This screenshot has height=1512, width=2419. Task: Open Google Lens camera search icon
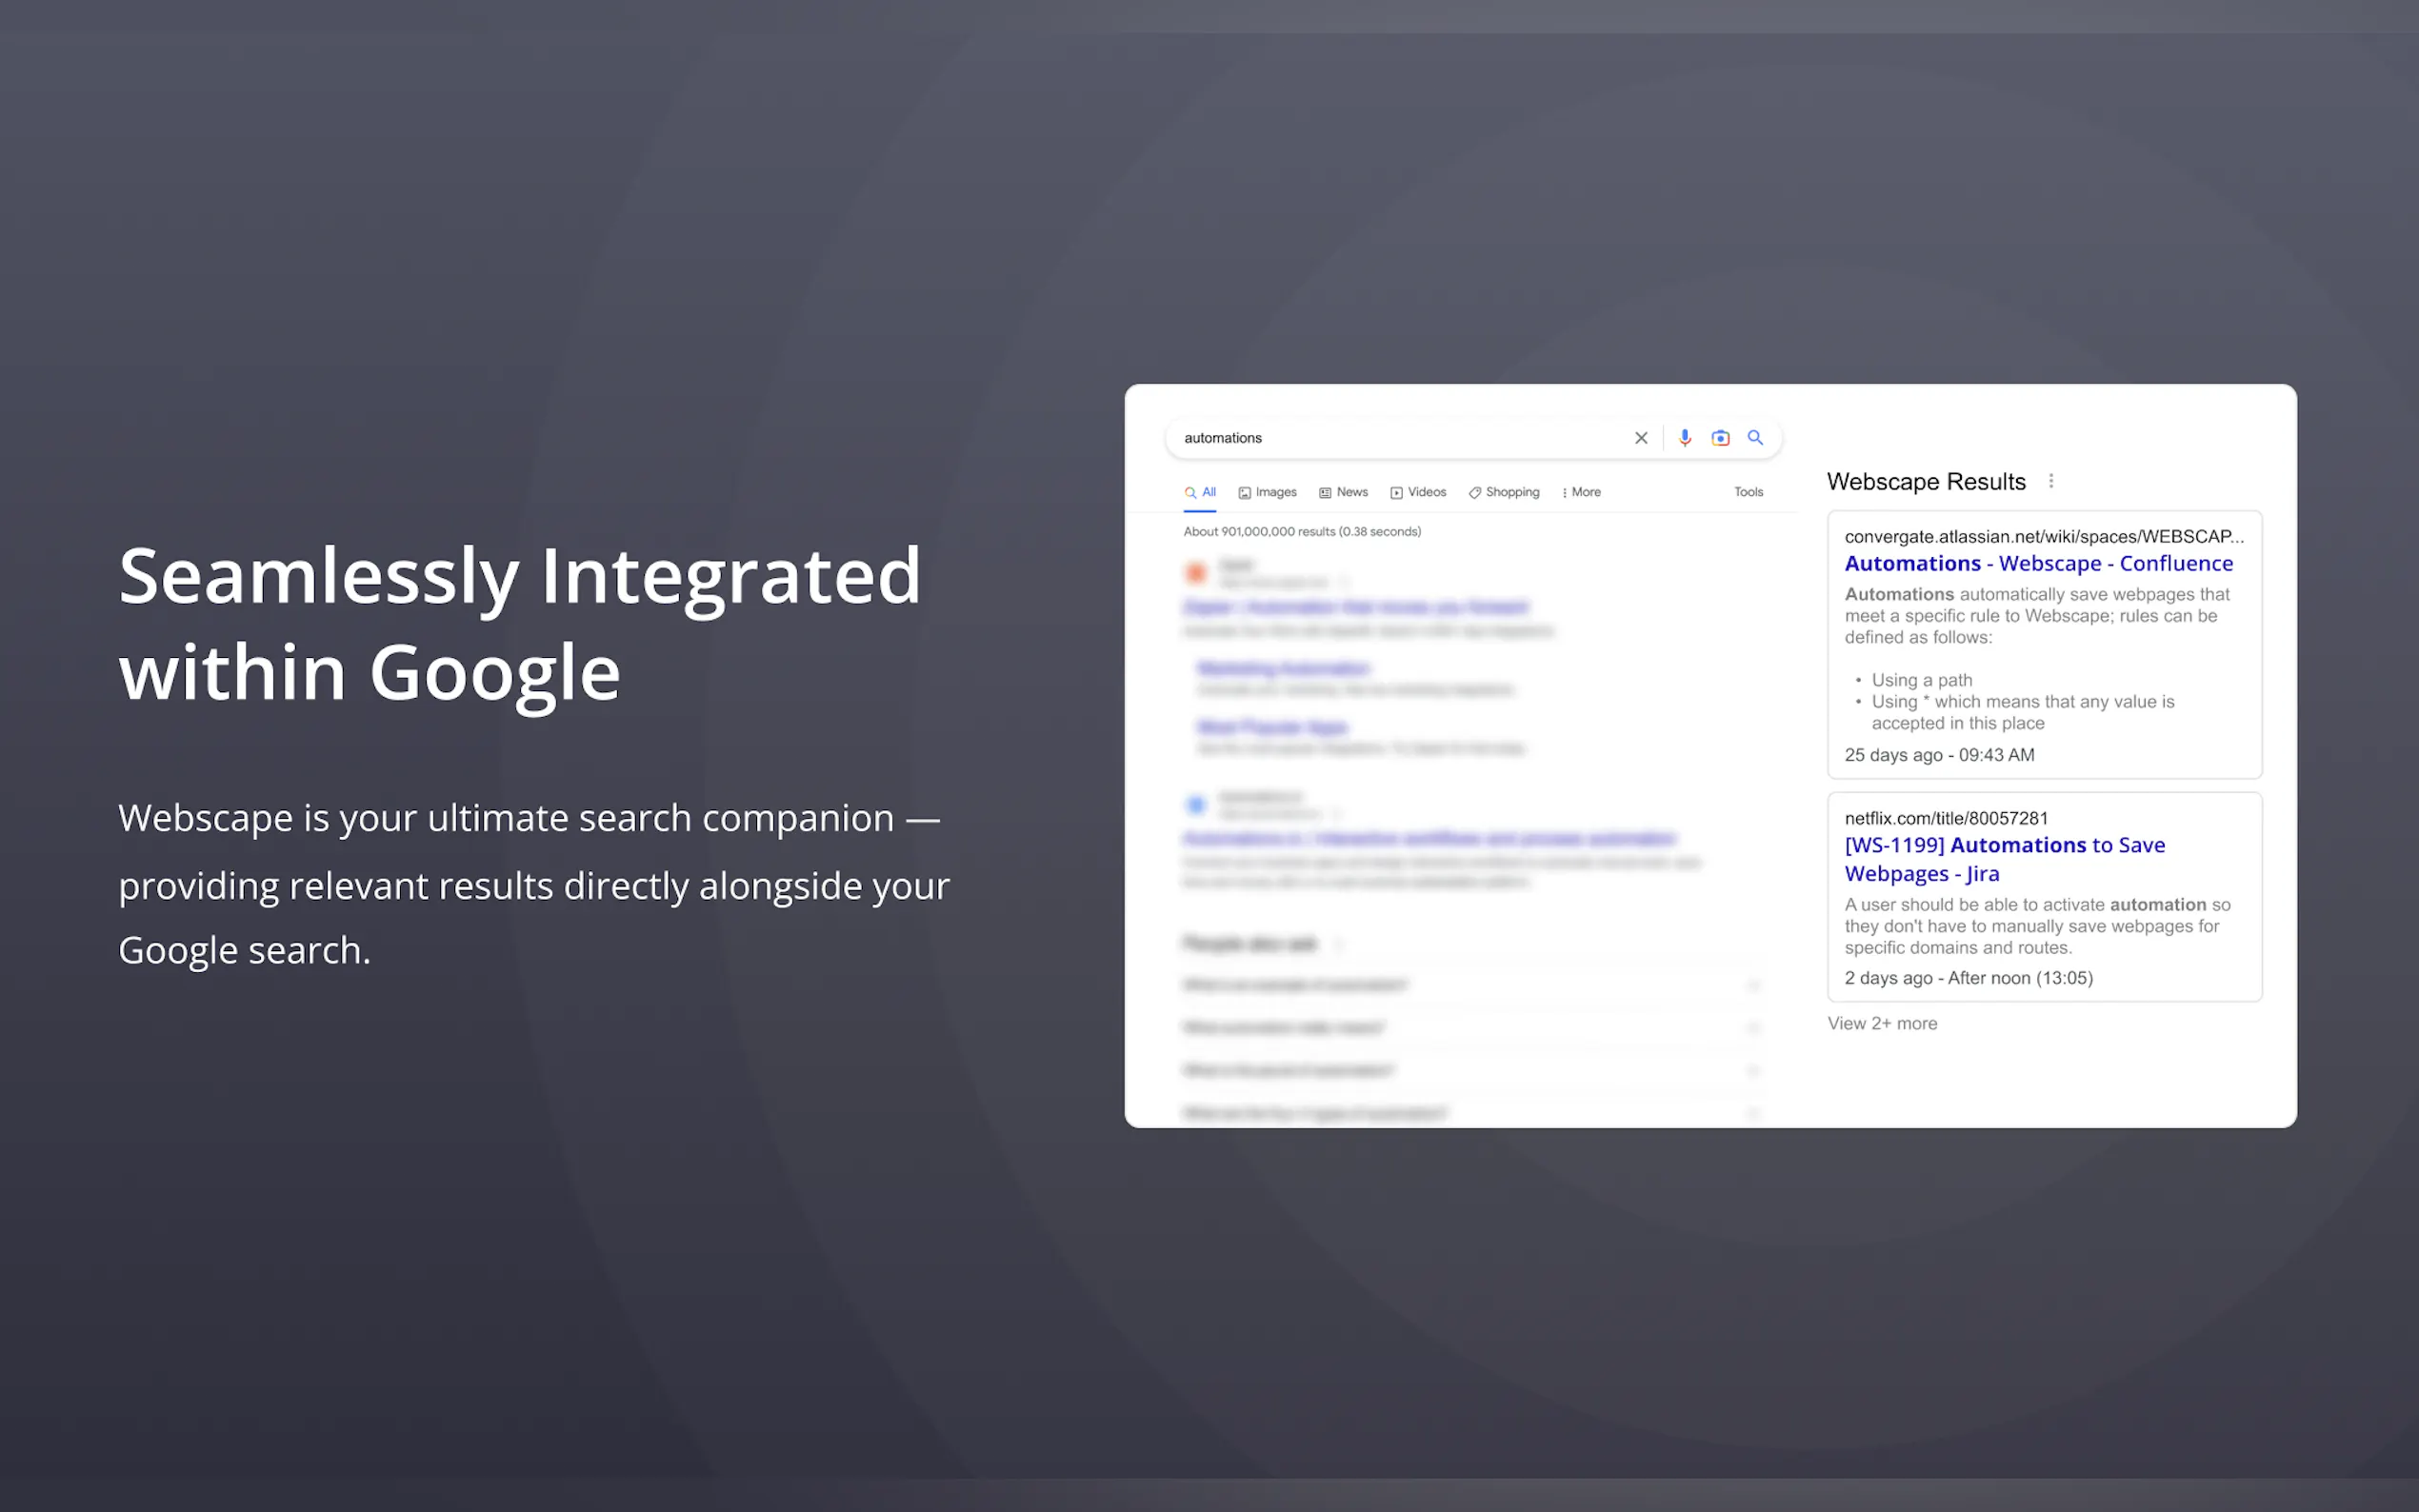click(x=1720, y=438)
